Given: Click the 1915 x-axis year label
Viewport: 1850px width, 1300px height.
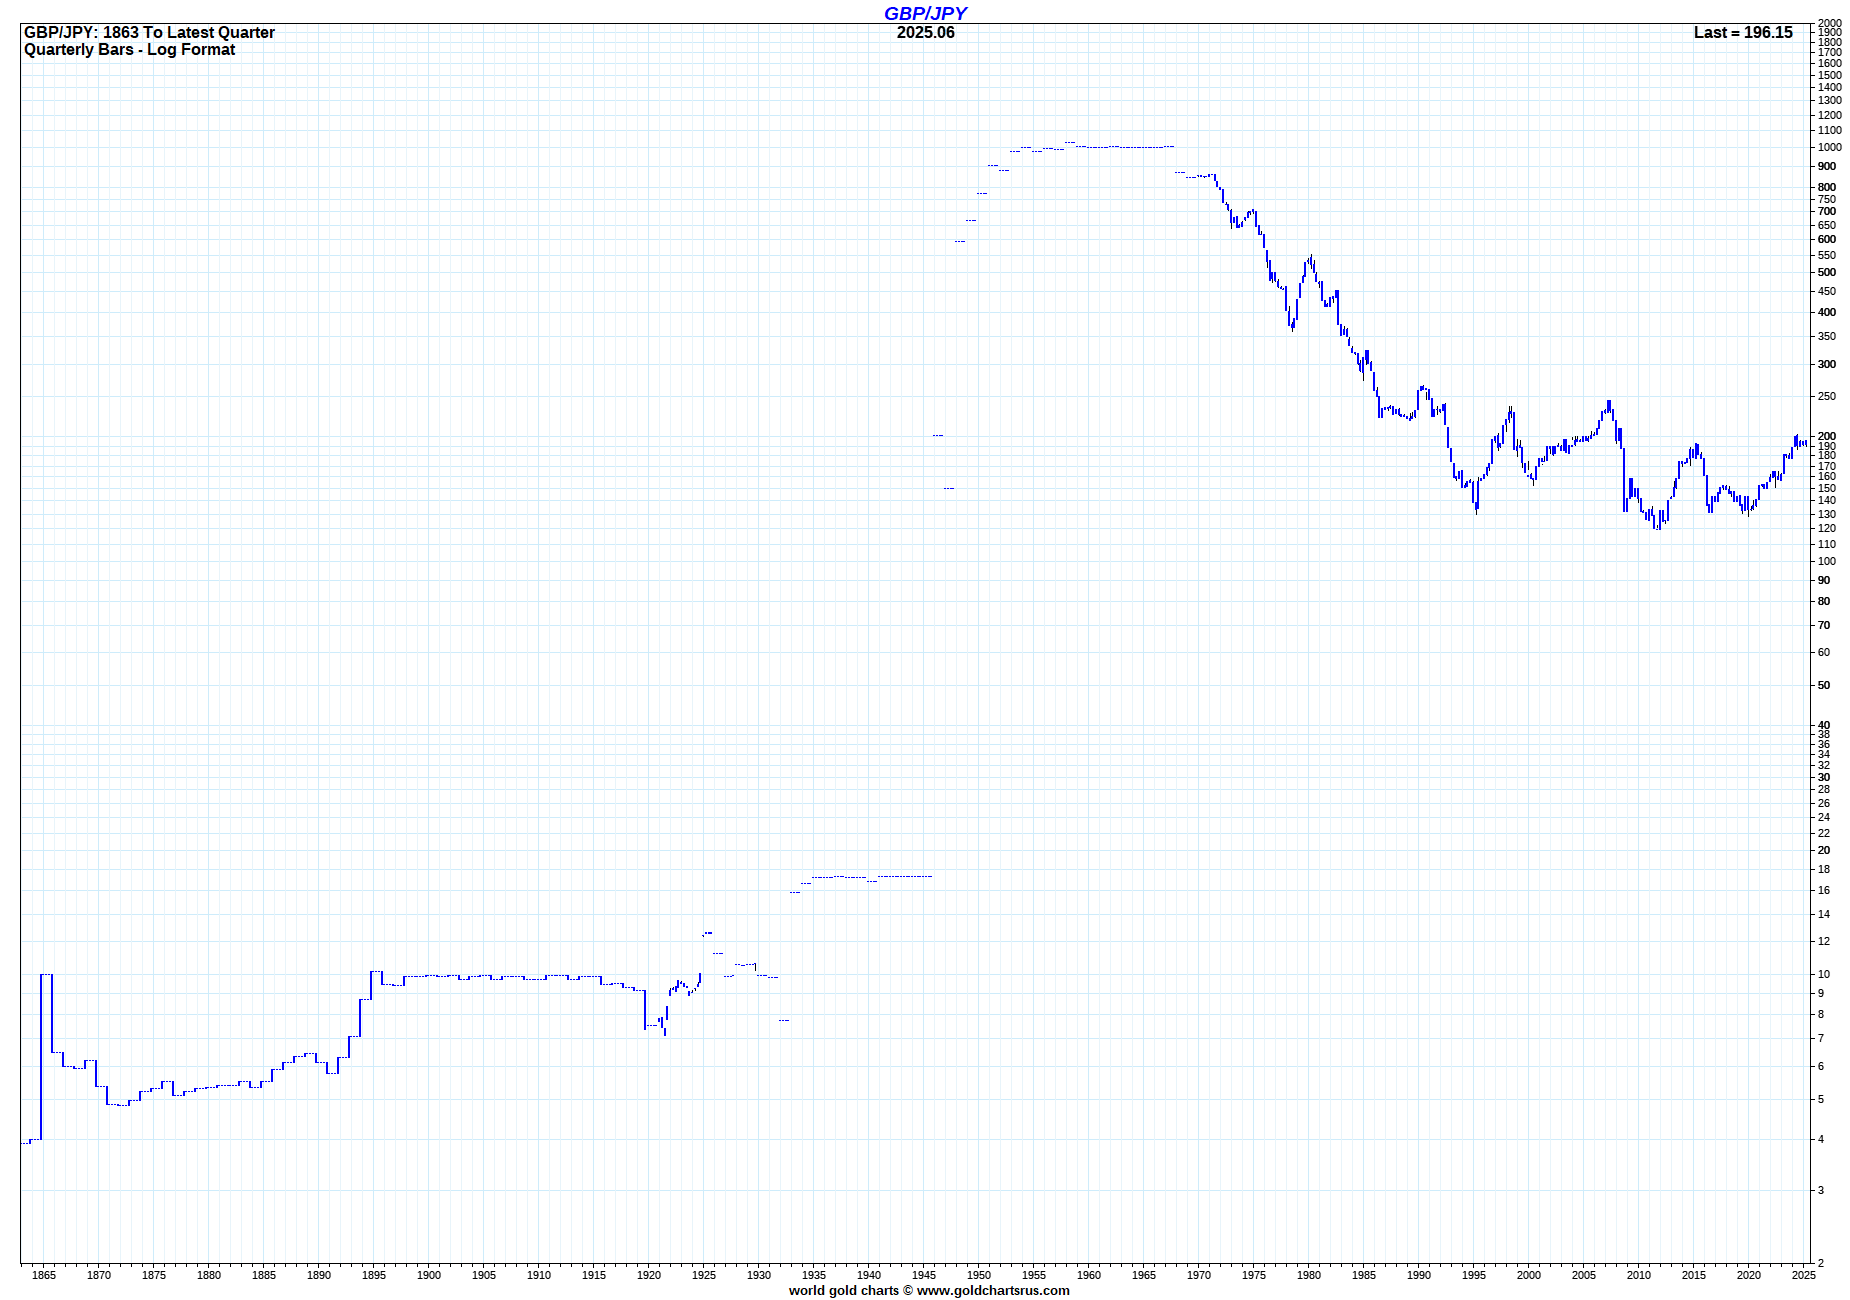Looking at the screenshot, I should click(x=594, y=1275).
